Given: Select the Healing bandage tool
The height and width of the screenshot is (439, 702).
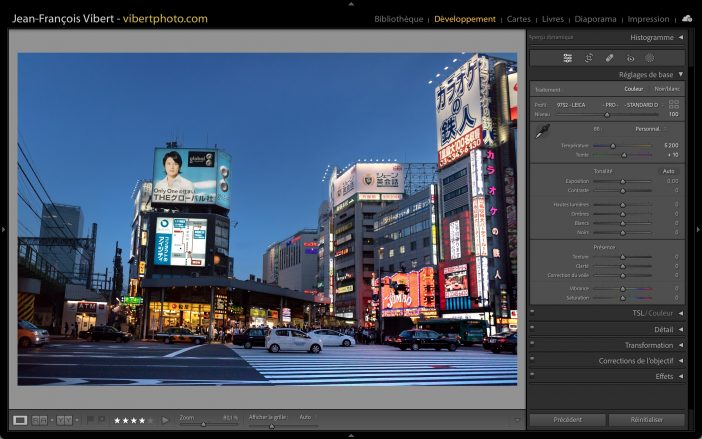Looking at the screenshot, I should click(x=610, y=58).
